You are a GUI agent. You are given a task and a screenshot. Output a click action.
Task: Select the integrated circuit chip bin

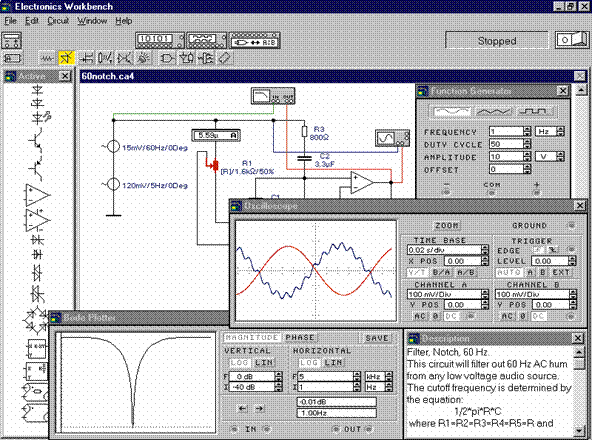(225, 58)
